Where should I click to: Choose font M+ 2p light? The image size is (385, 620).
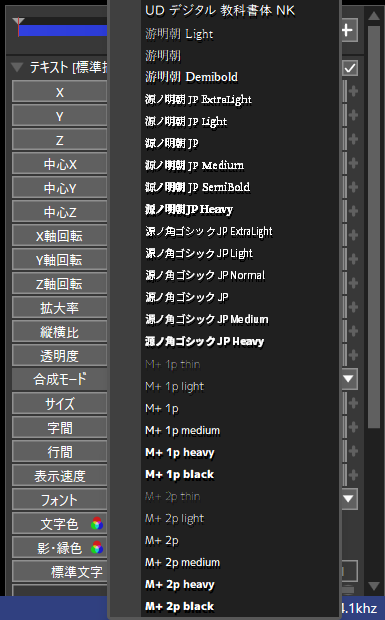point(175,518)
